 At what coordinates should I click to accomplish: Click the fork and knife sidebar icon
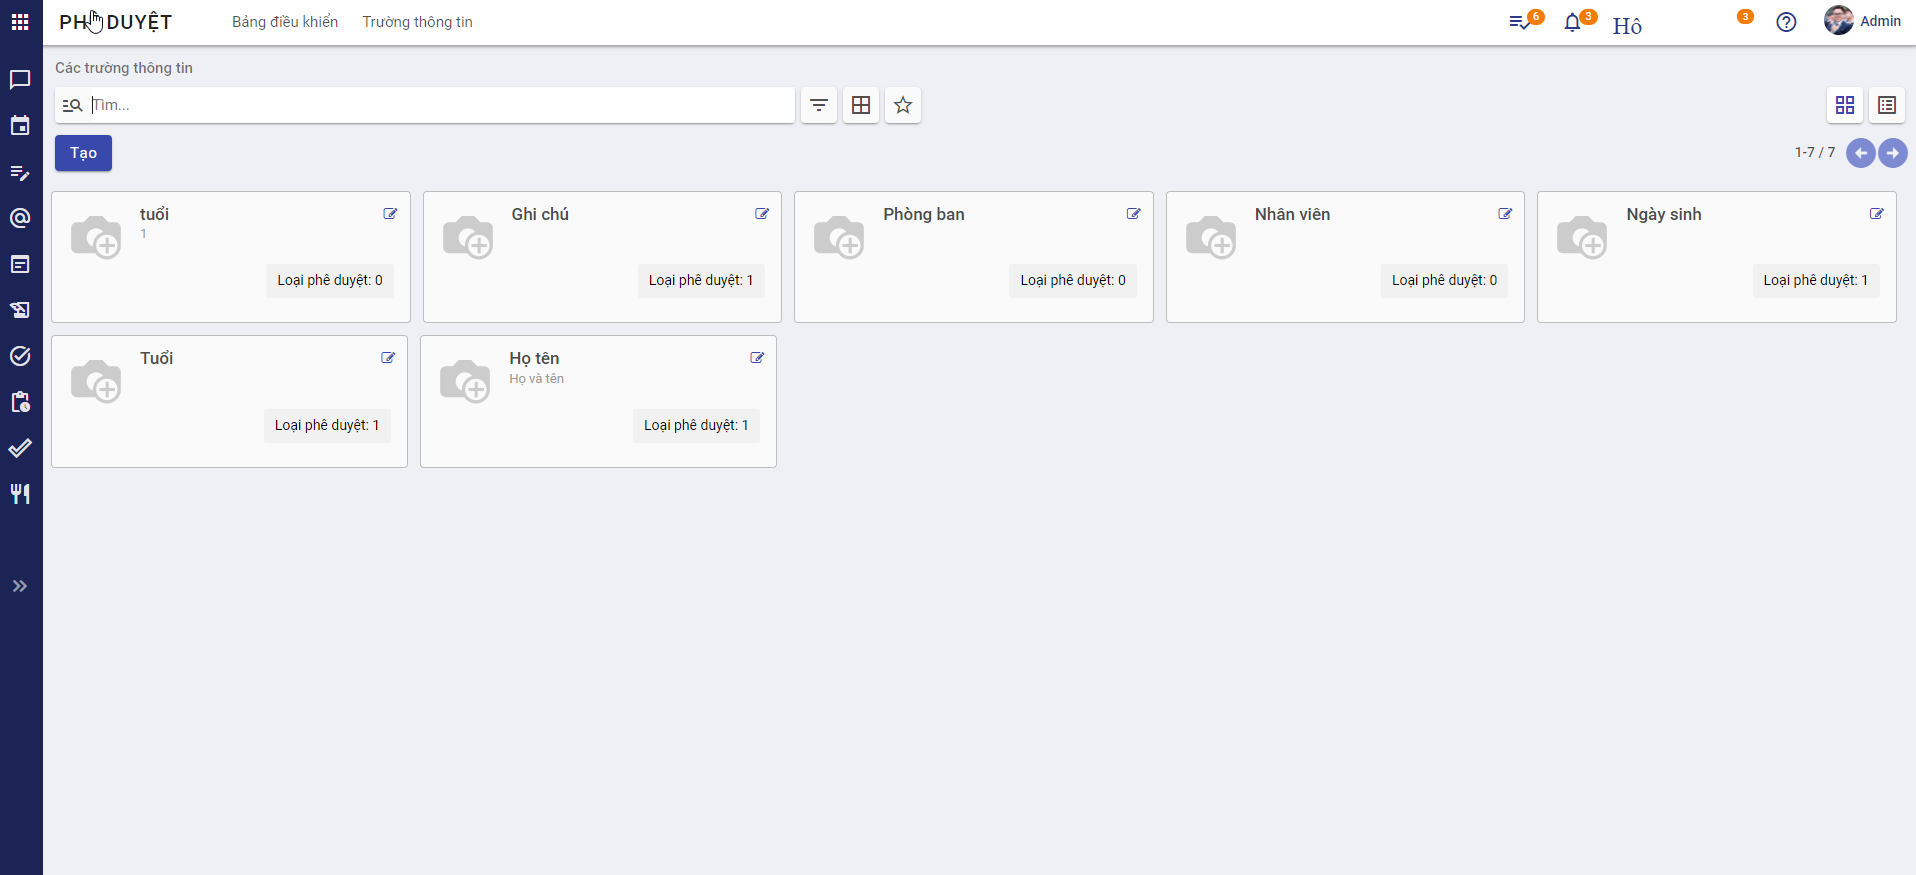(20, 494)
